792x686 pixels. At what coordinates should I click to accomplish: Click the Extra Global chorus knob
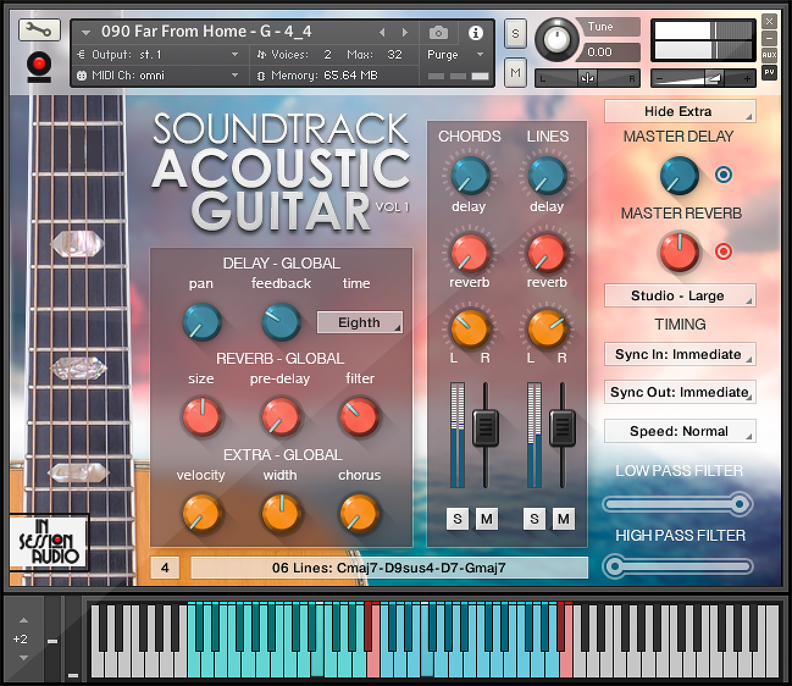click(360, 514)
